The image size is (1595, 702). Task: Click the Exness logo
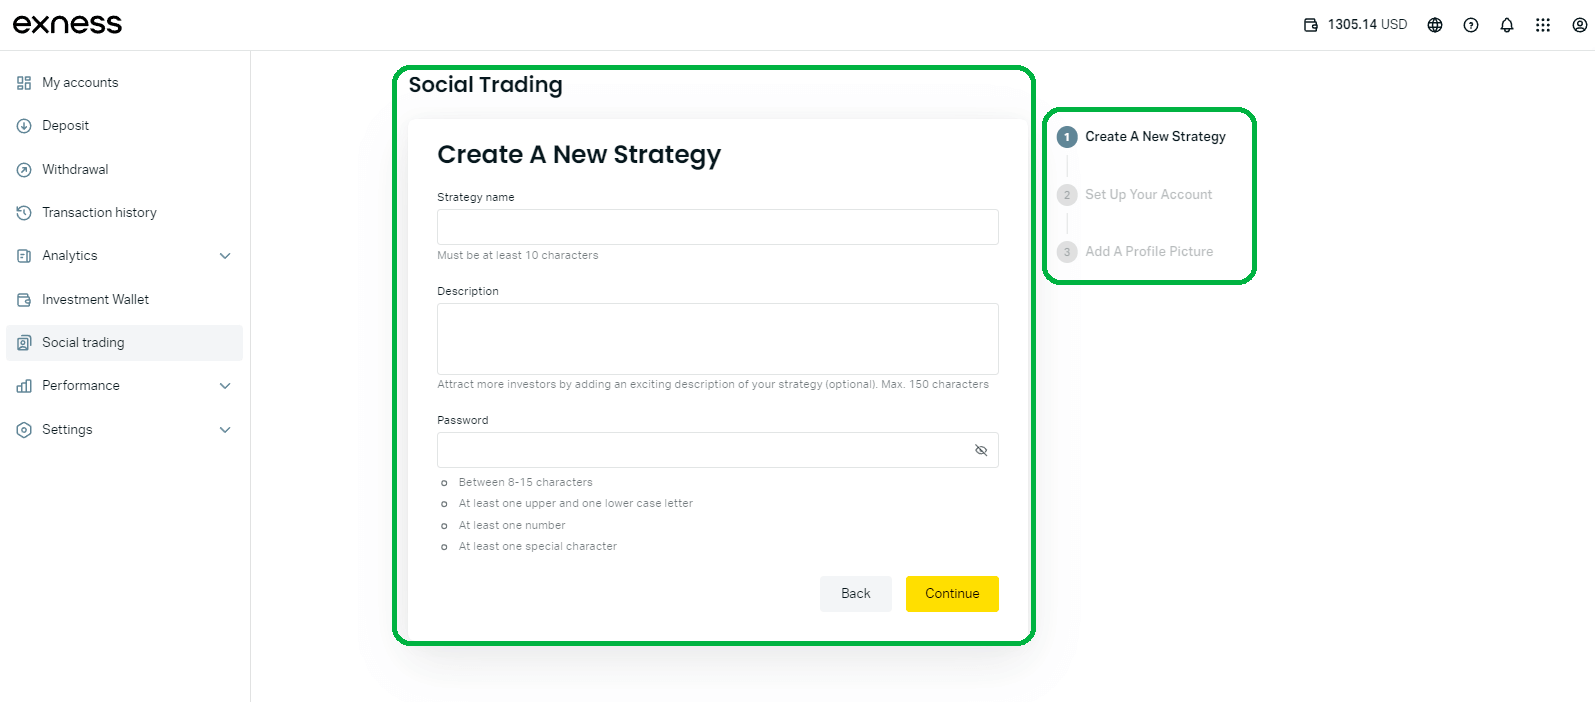click(67, 24)
